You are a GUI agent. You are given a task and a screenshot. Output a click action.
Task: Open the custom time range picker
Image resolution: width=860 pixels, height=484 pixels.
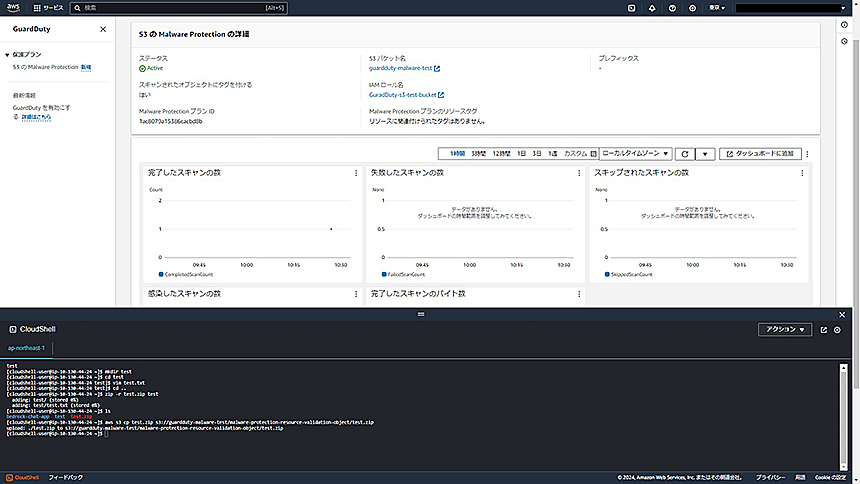click(580, 154)
